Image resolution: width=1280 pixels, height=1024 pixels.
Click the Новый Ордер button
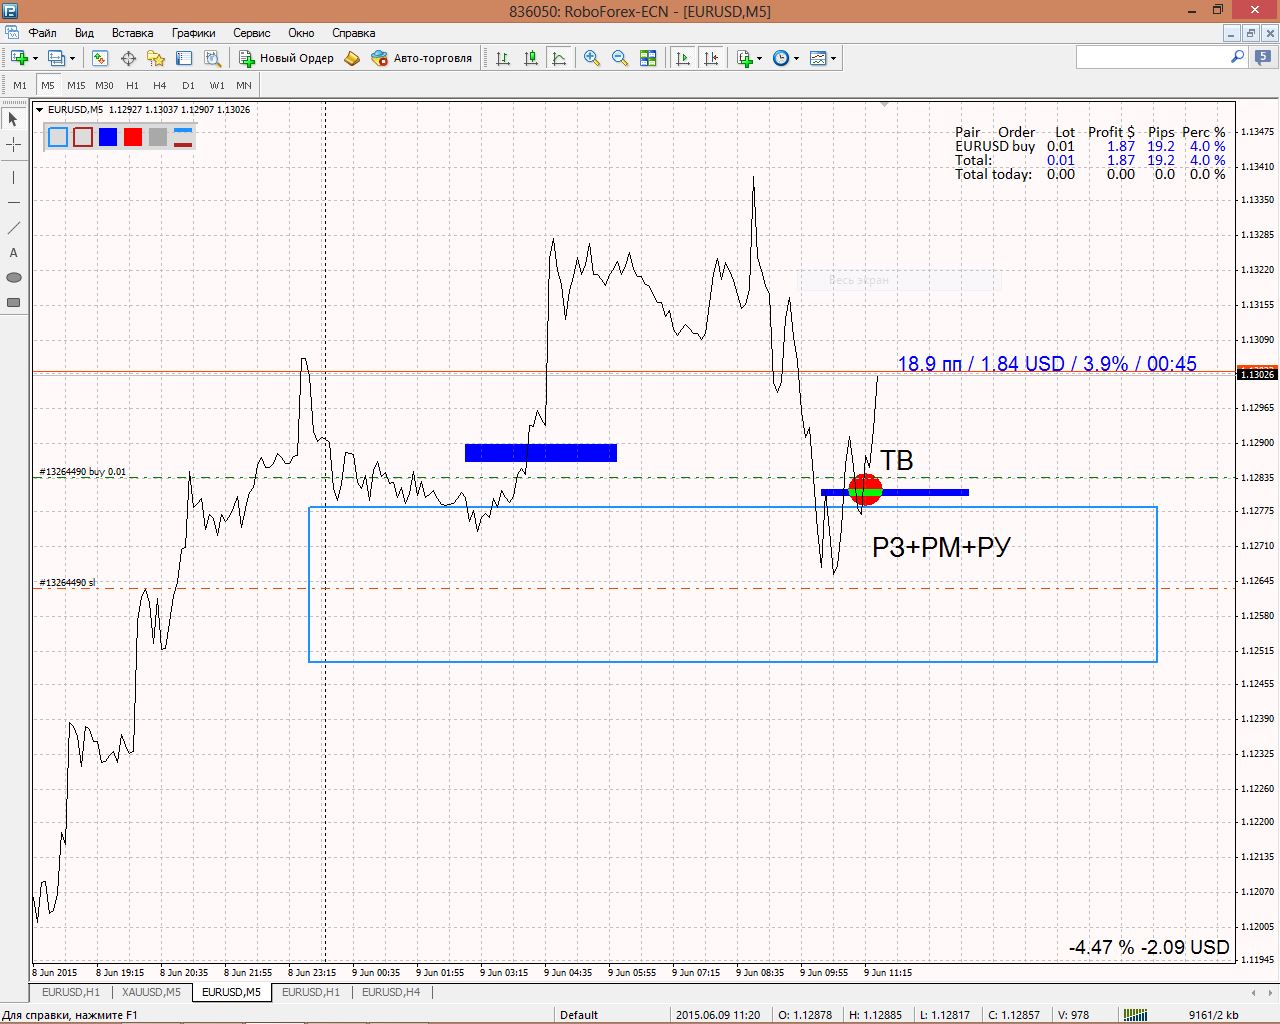(287, 59)
